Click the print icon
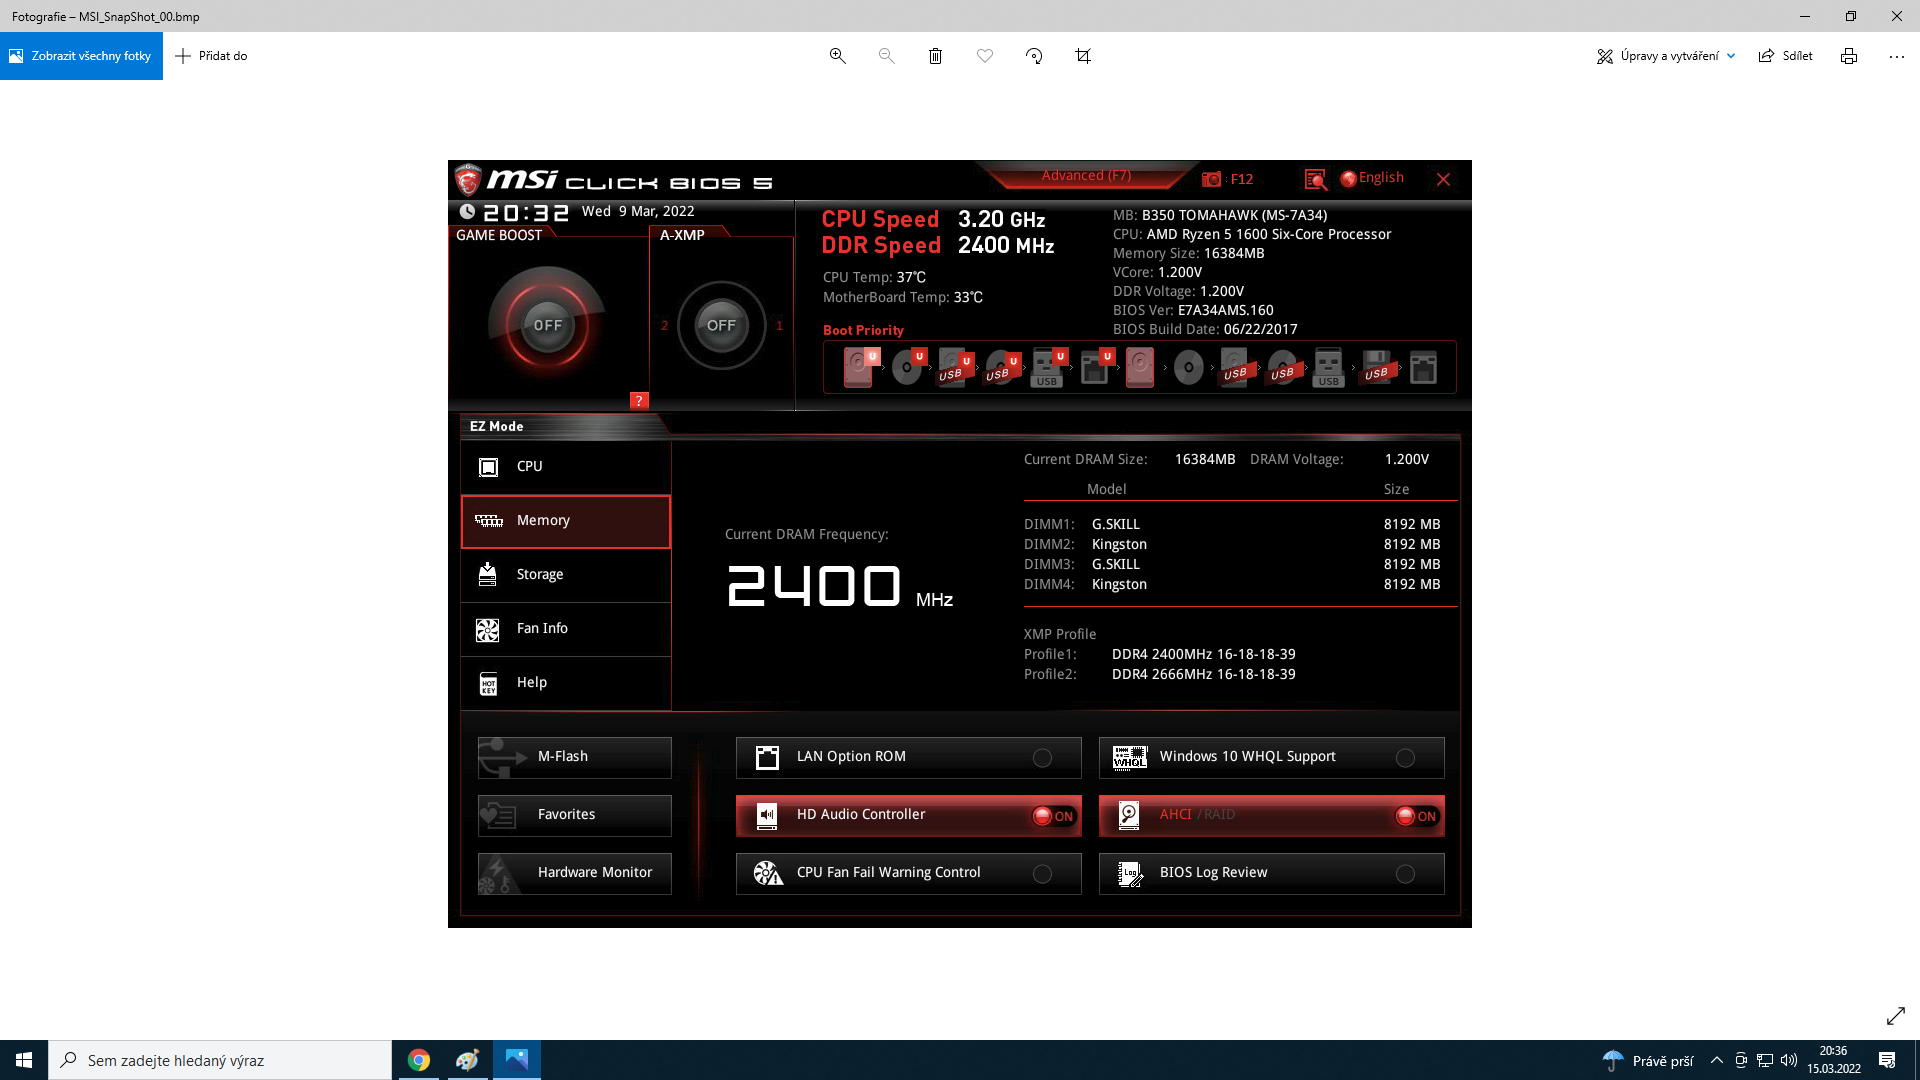Image resolution: width=1920 pixels, height=1080 pixels. click(1848, 56)
